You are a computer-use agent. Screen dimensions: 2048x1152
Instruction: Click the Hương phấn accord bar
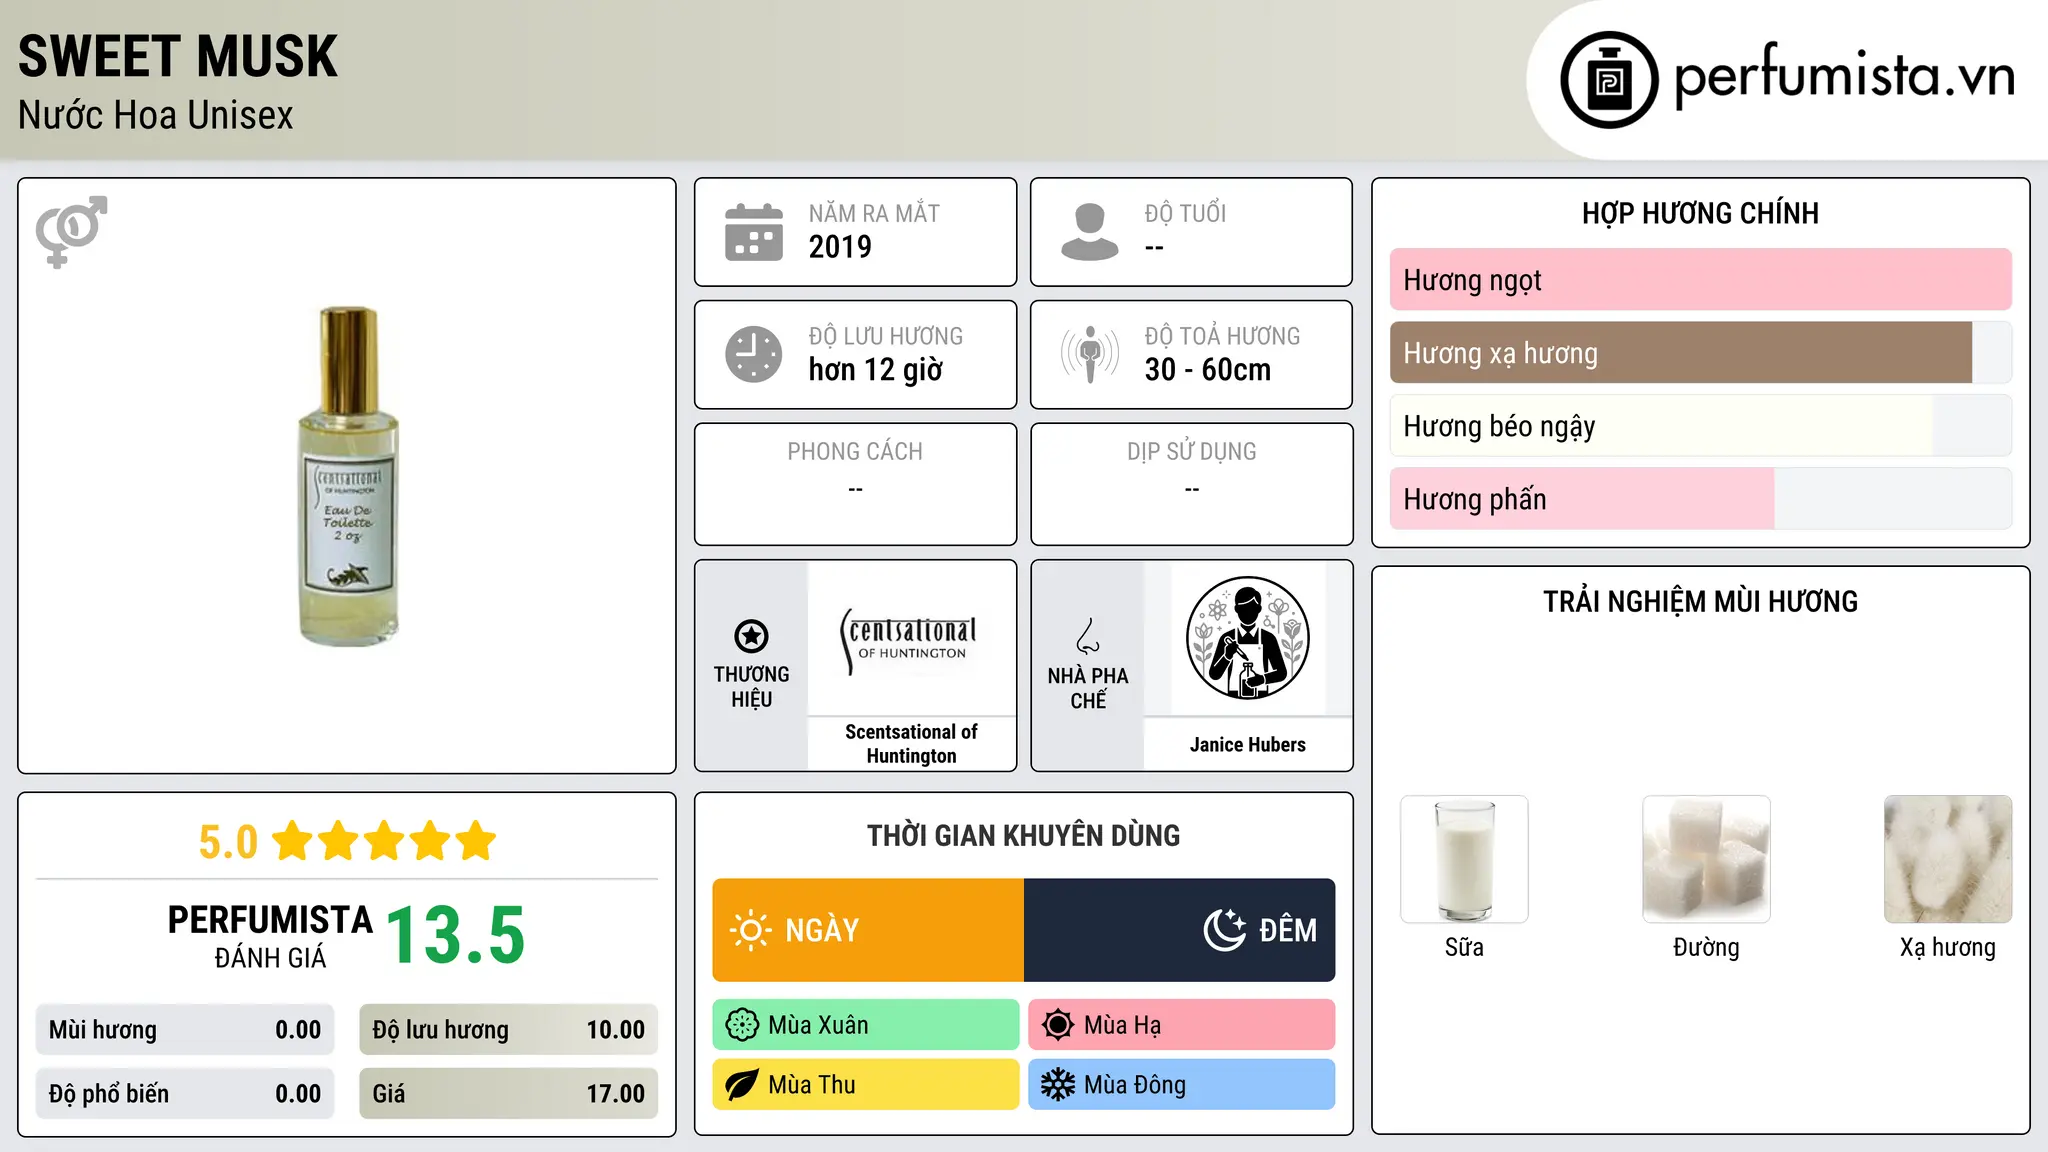(1700, 499)
